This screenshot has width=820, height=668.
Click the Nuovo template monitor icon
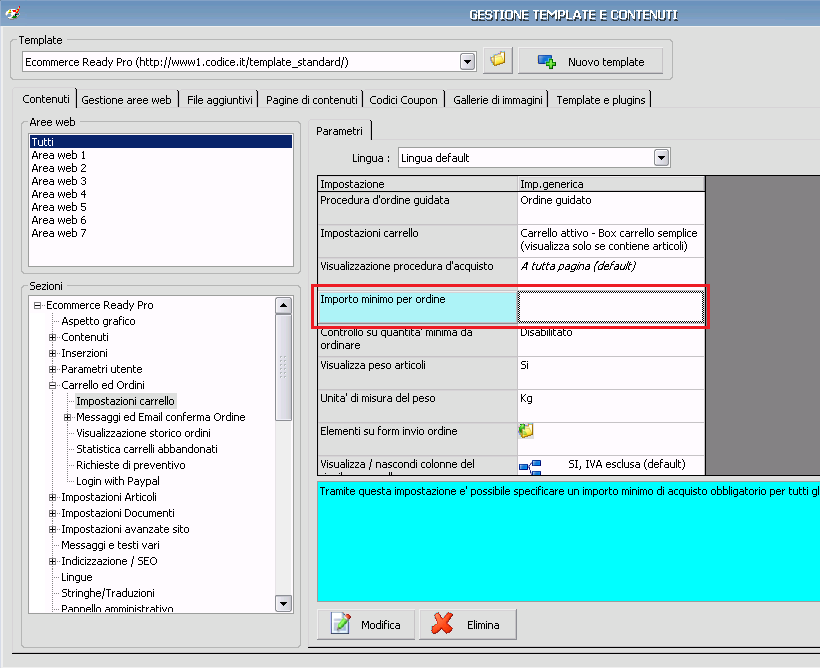click(x=547, y=62)
